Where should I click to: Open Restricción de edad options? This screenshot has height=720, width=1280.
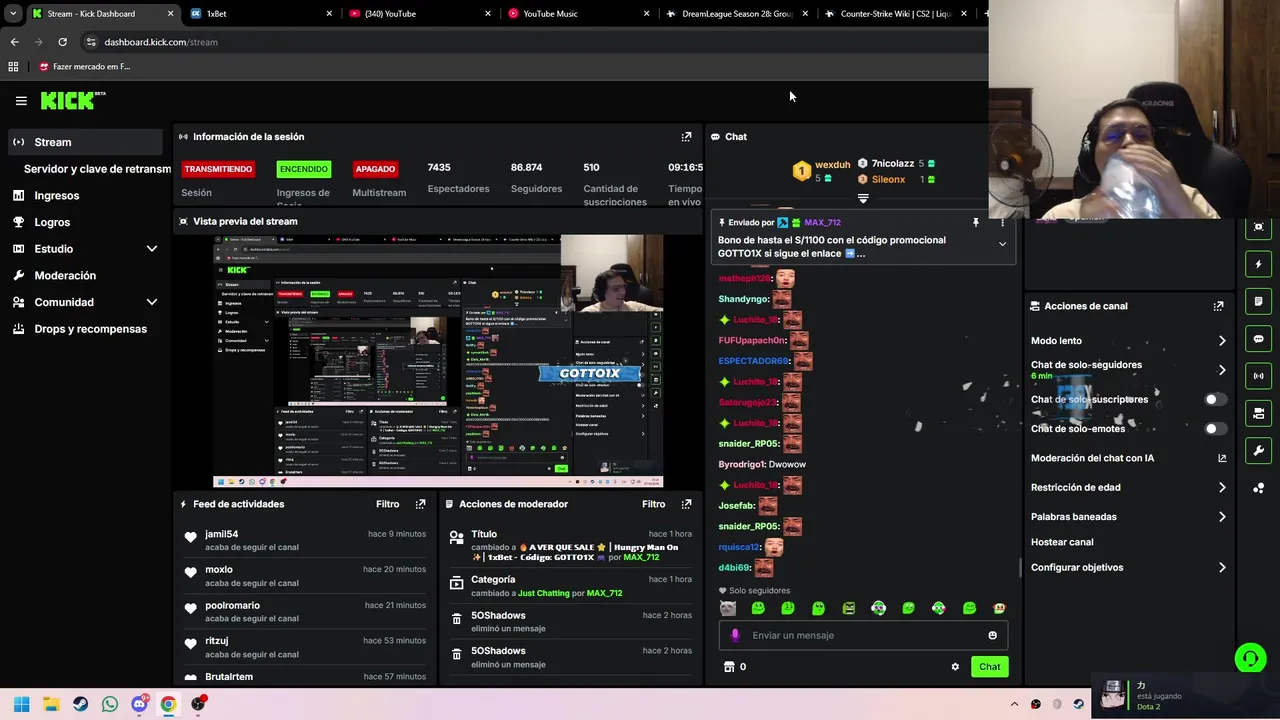pyautogui.click(x=1128, y=488)
